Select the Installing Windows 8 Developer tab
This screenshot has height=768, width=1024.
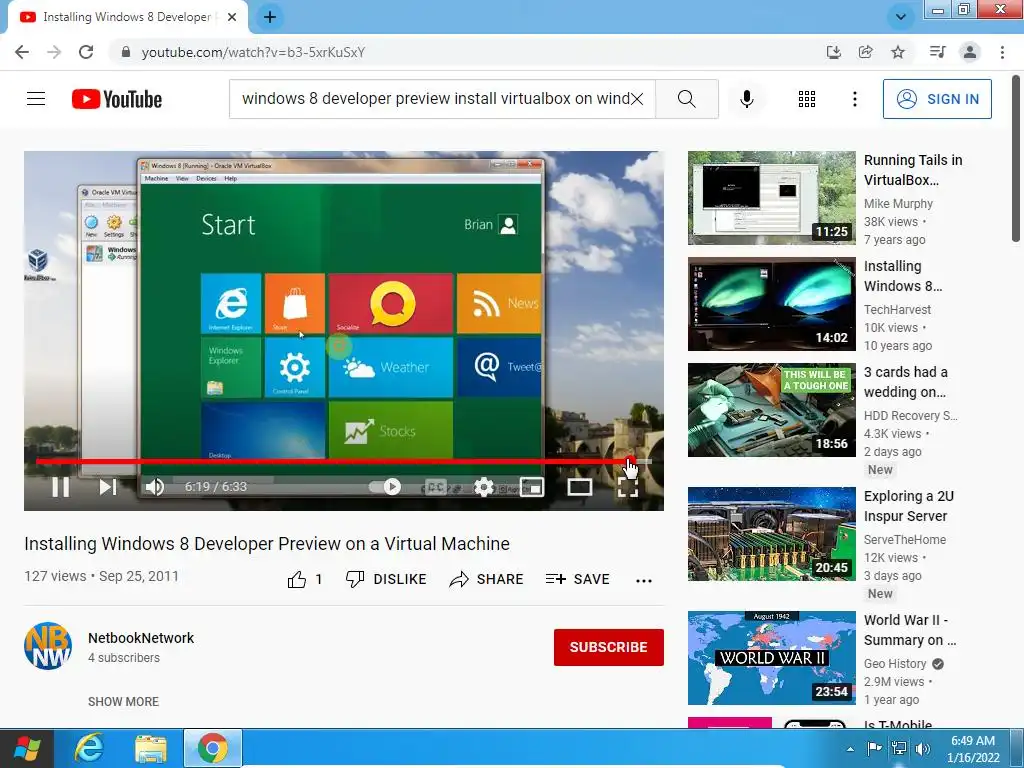coord(127,17)
